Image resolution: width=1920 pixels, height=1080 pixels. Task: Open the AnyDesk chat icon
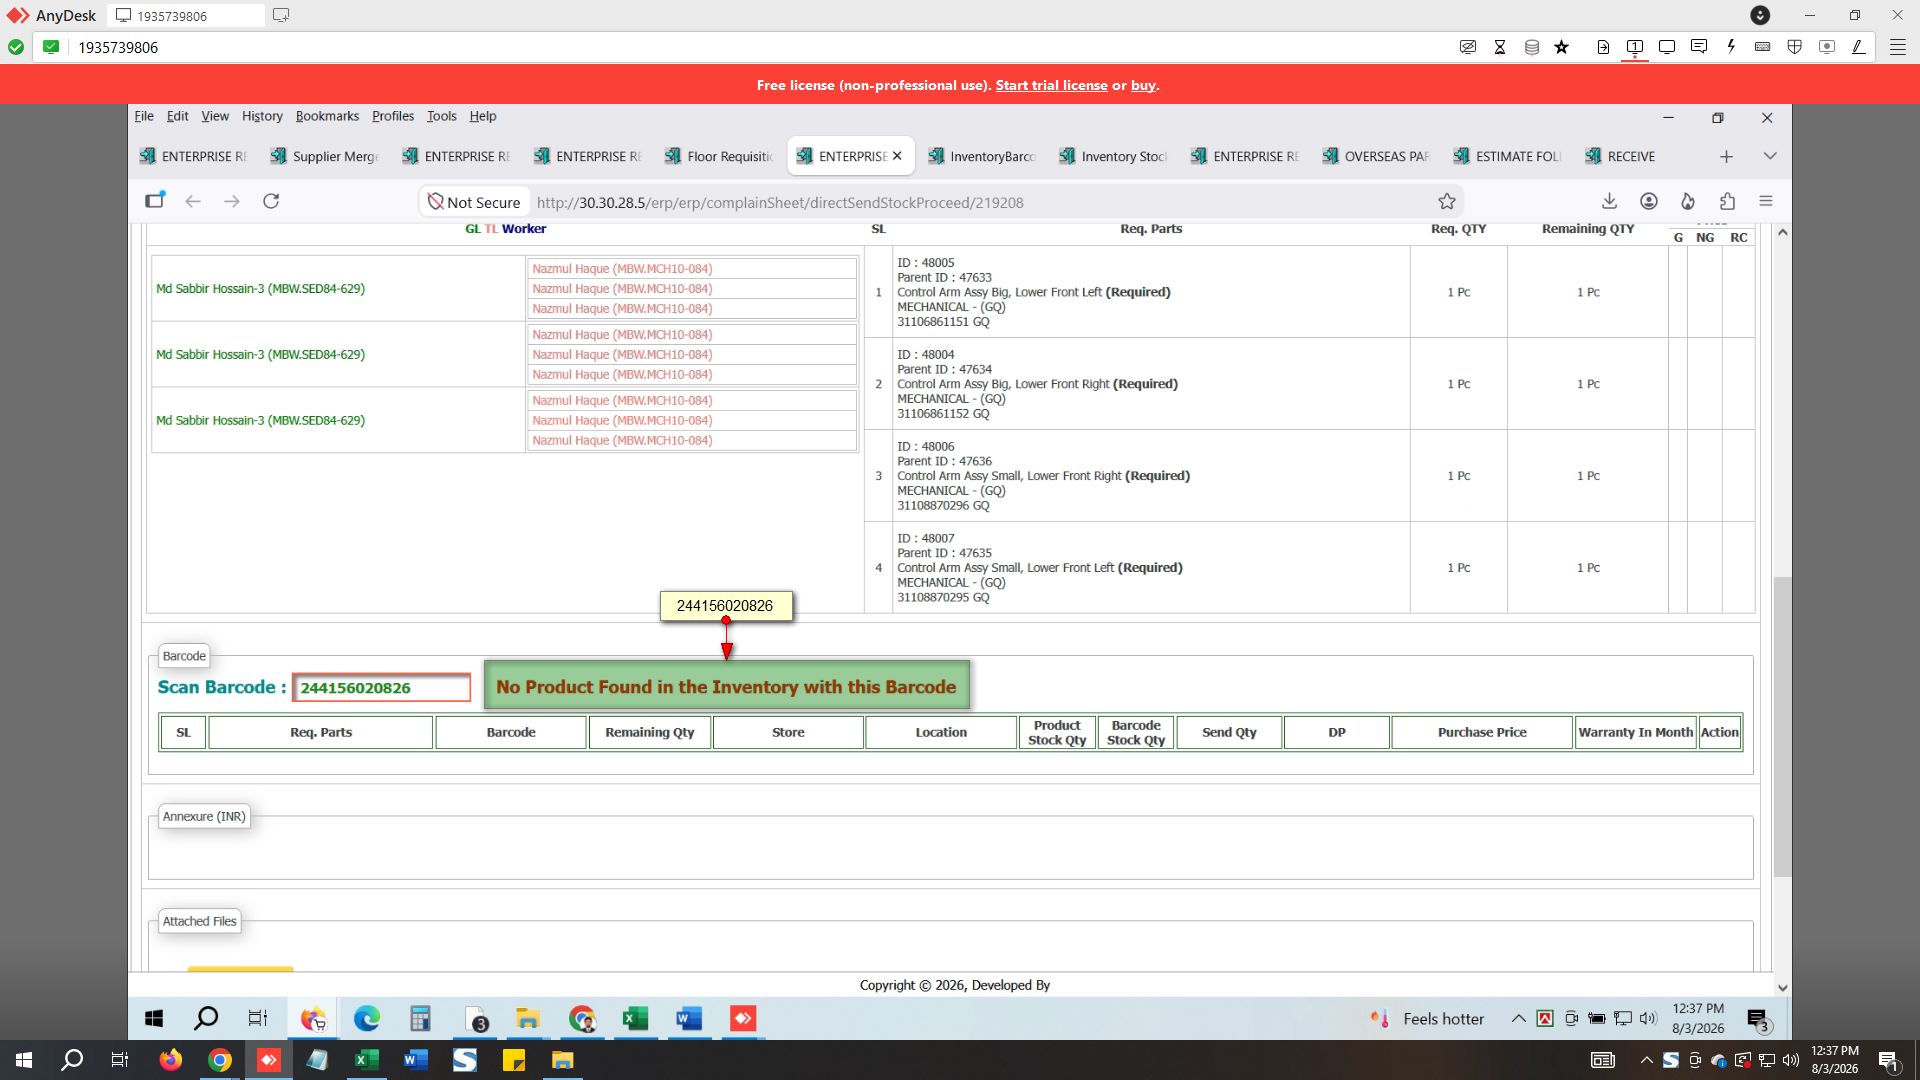click(1699, 47)
